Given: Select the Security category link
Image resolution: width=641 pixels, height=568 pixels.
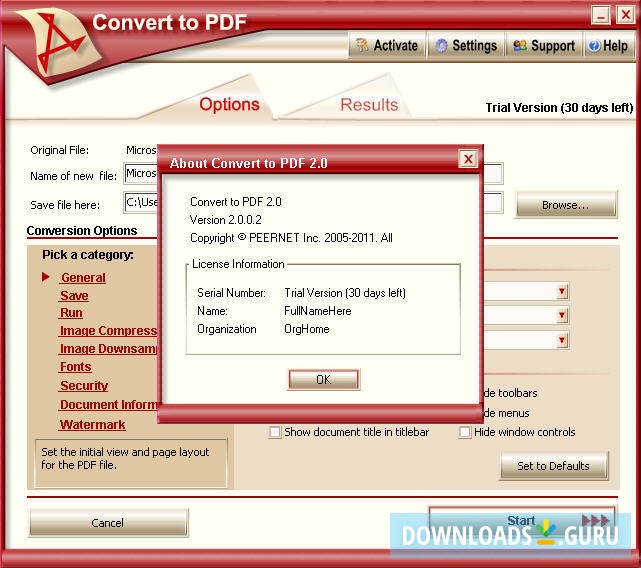Looking at the screenshot, I should (x=84, y=386).
